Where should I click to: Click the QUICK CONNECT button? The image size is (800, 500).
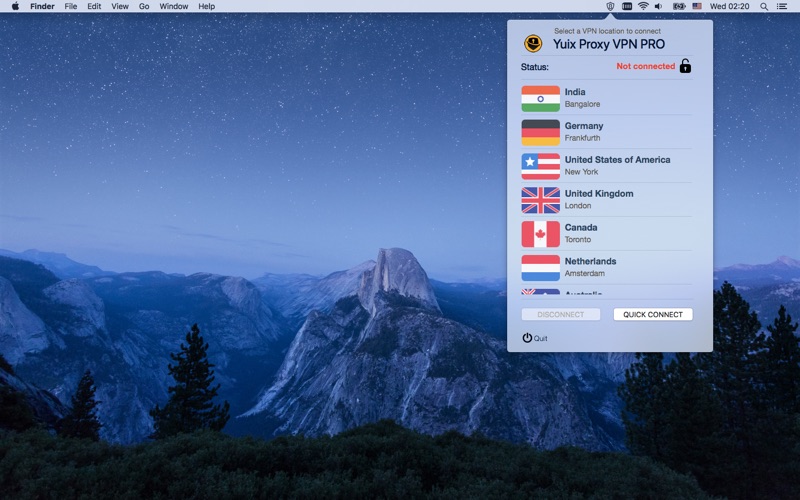tap(653, 314)
